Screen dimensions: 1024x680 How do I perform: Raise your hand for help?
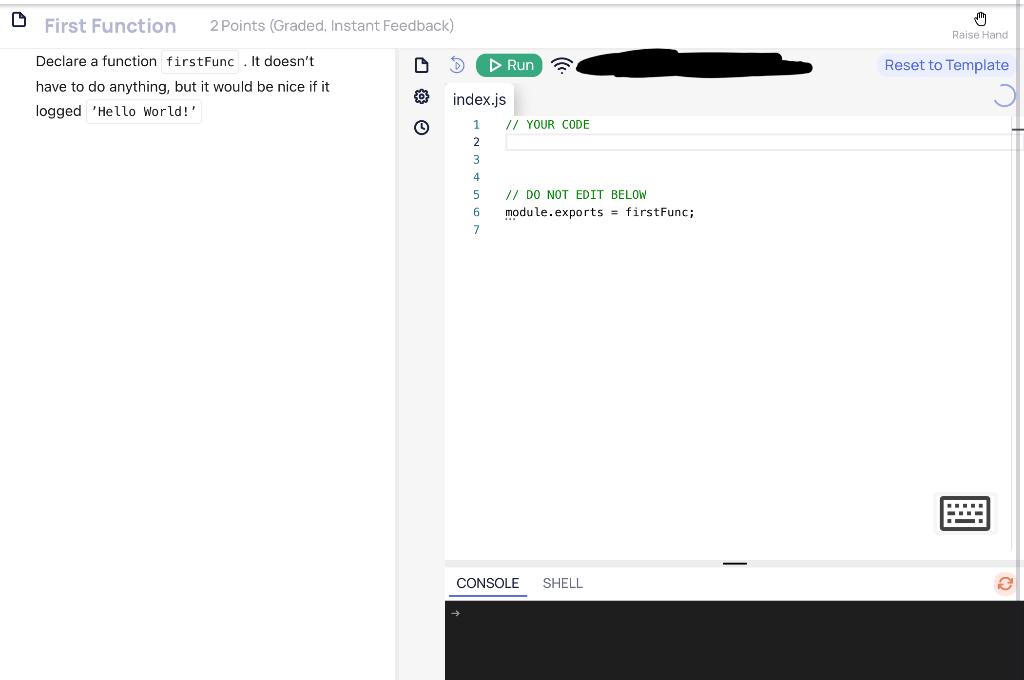[979, 20]
